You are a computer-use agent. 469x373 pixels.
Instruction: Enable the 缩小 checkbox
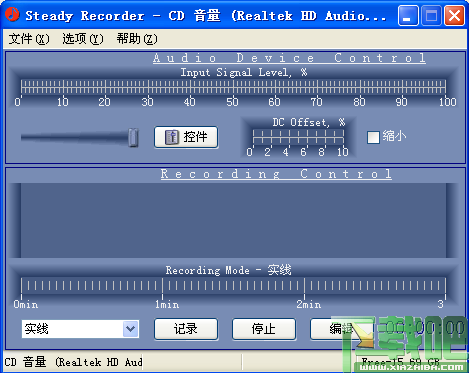tap(373, 137)
